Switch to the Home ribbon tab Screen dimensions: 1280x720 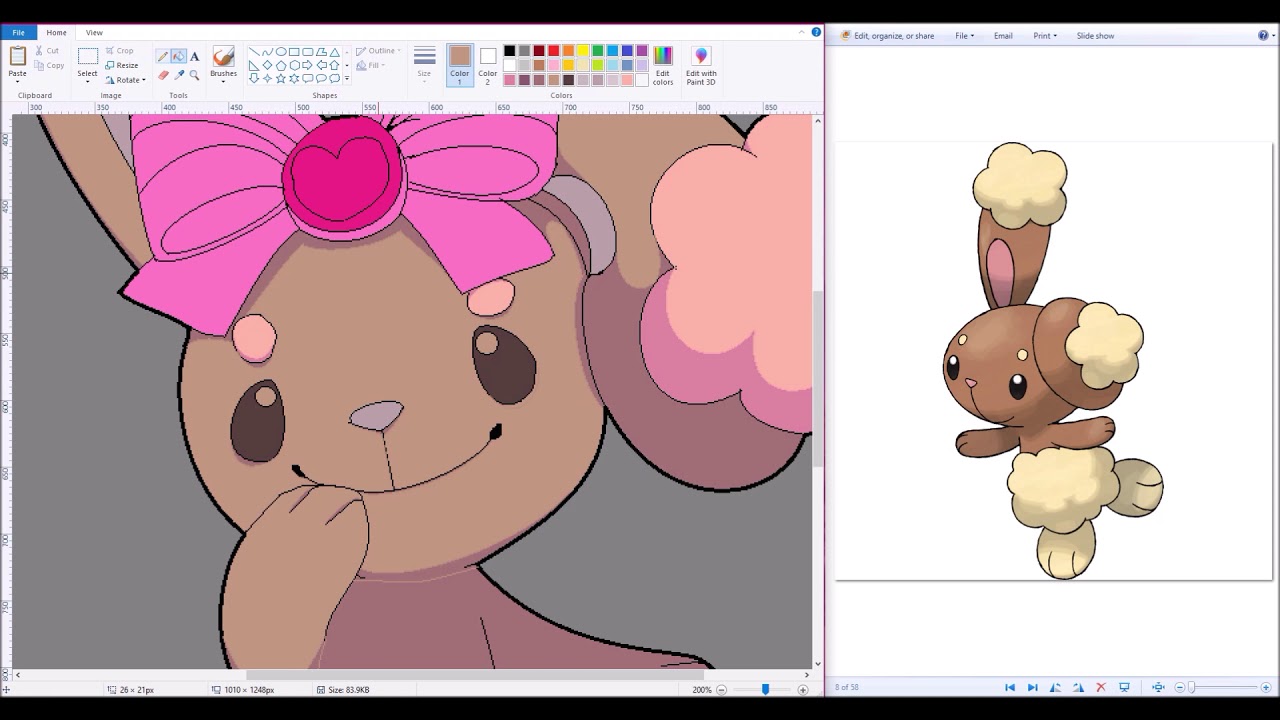click(x=56, y=32)
